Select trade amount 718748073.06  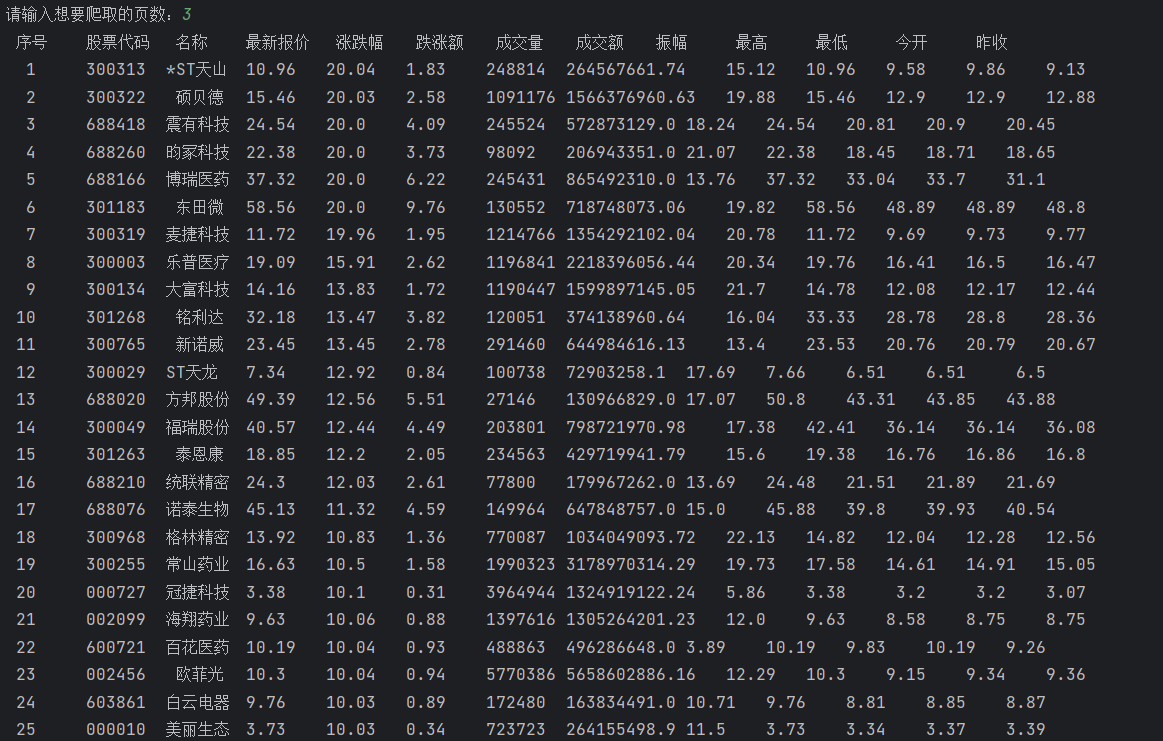tap(626, 208)
